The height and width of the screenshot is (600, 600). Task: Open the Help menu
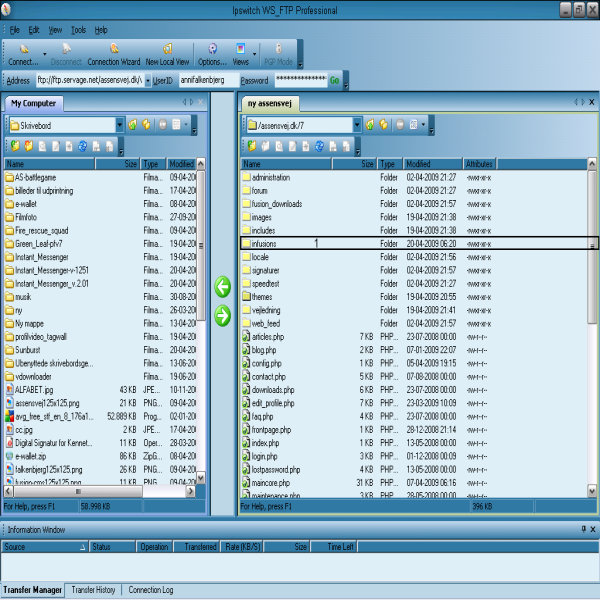(101, 30)
